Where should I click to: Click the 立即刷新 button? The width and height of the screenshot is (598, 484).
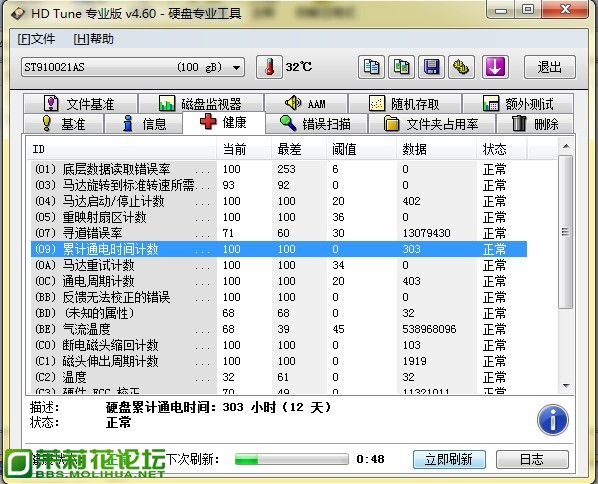[449, 459]
